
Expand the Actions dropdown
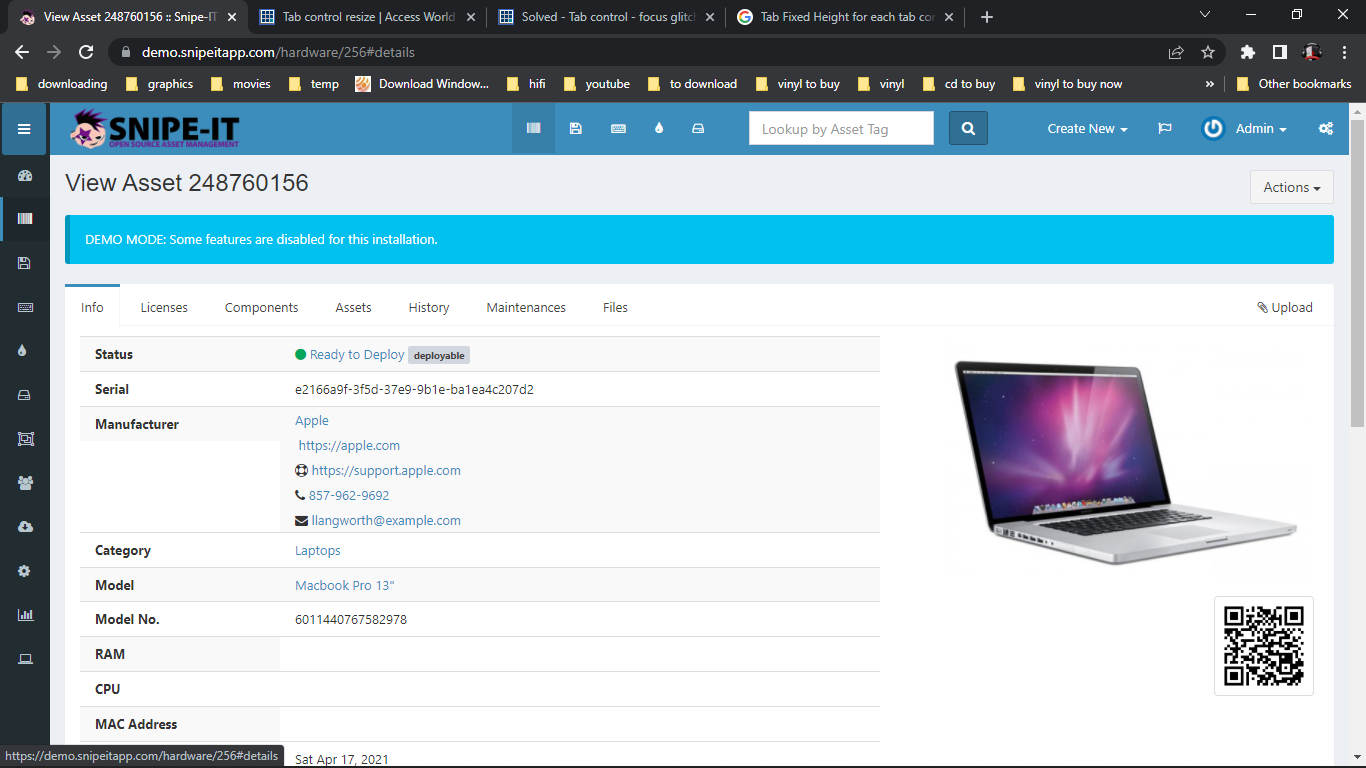pos(1292,187)
